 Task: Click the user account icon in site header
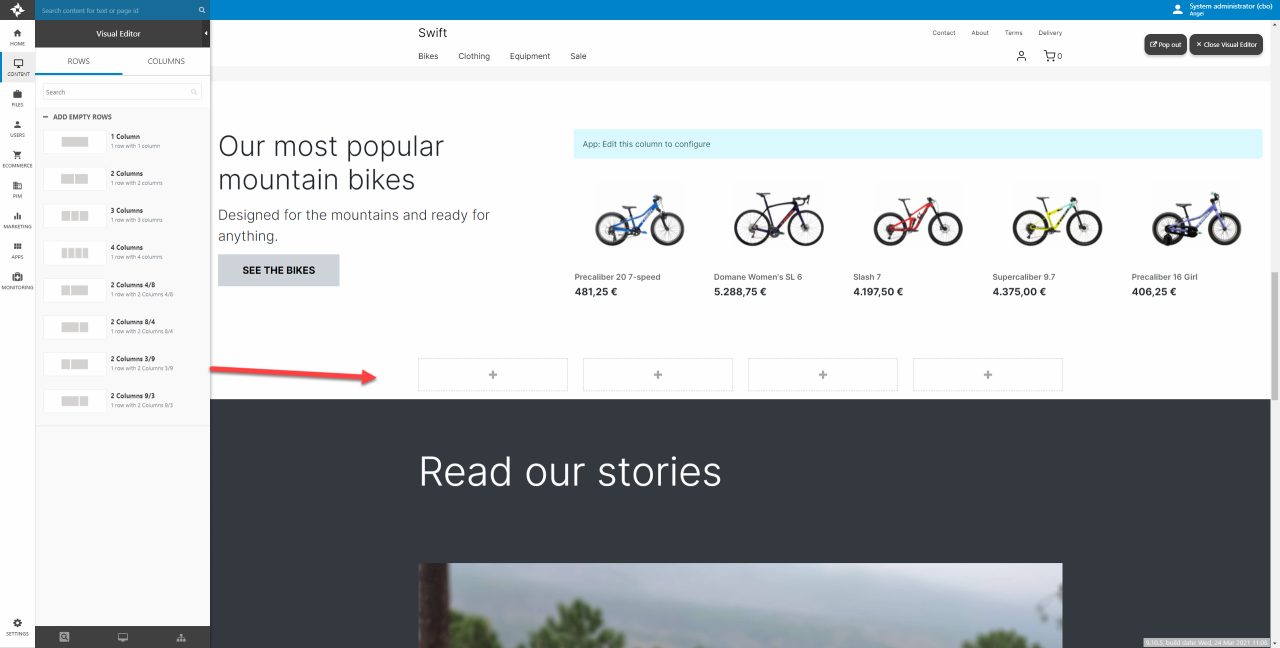coord(1021,56)
